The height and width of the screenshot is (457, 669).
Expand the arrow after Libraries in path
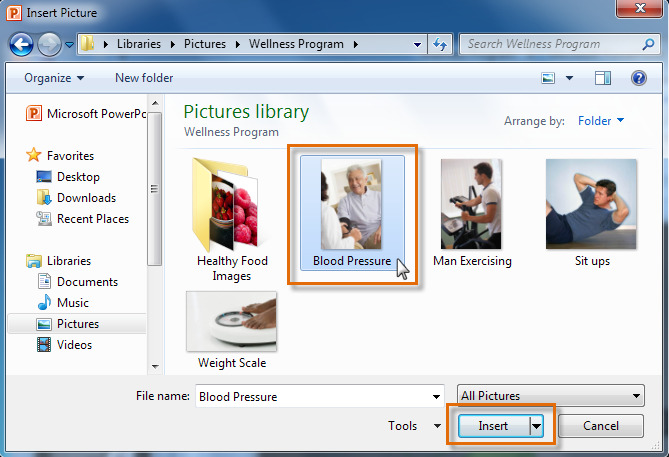point(173,44)
